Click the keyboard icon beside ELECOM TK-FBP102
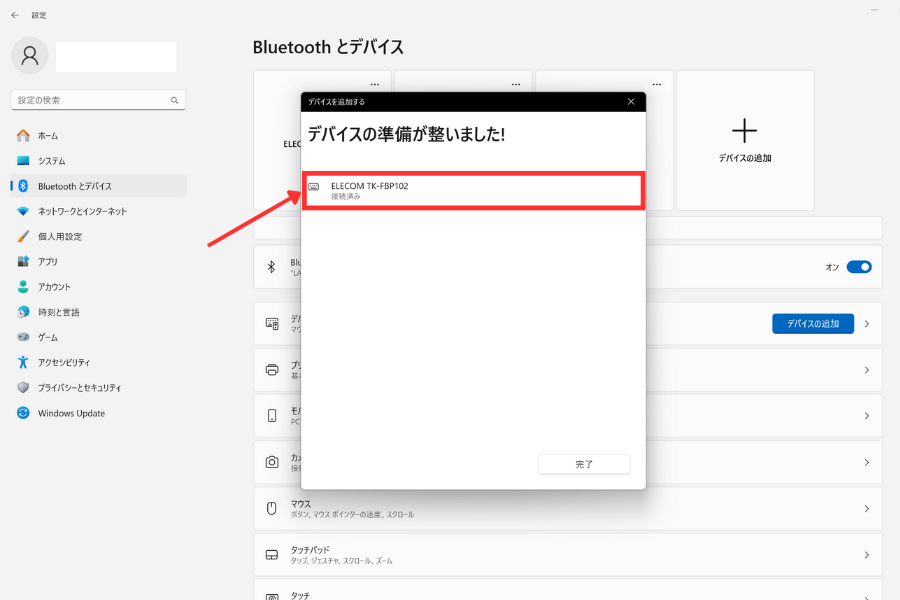Screen dimensions: 900x600 tap(314, 187)
